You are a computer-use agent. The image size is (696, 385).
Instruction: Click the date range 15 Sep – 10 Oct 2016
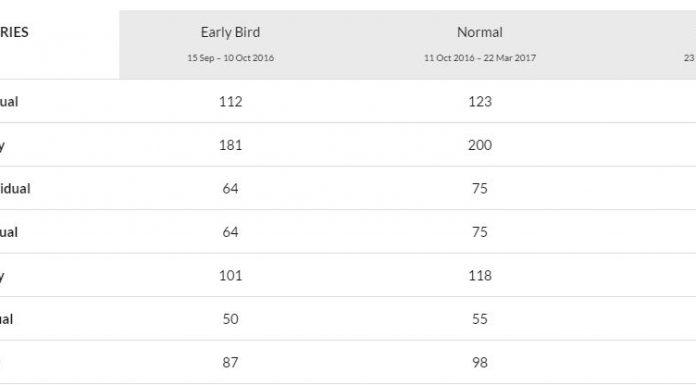click(230, 58)
